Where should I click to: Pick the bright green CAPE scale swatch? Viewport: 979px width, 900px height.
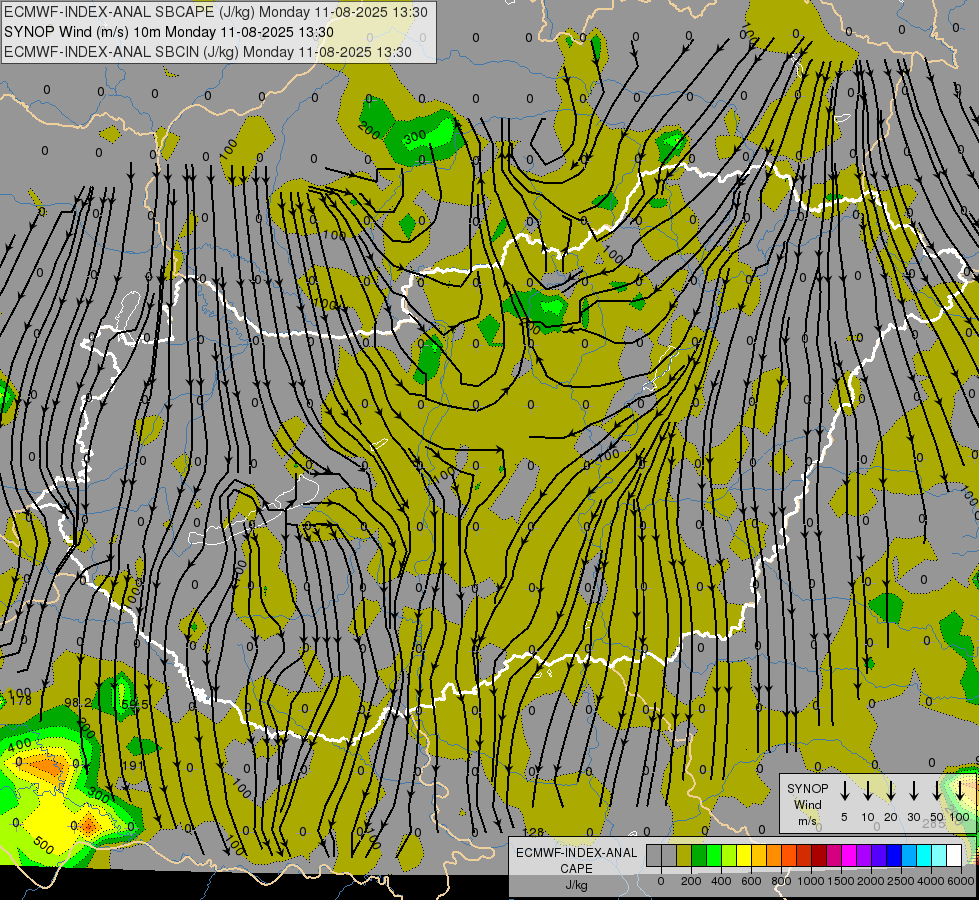(x=714, y=855)
